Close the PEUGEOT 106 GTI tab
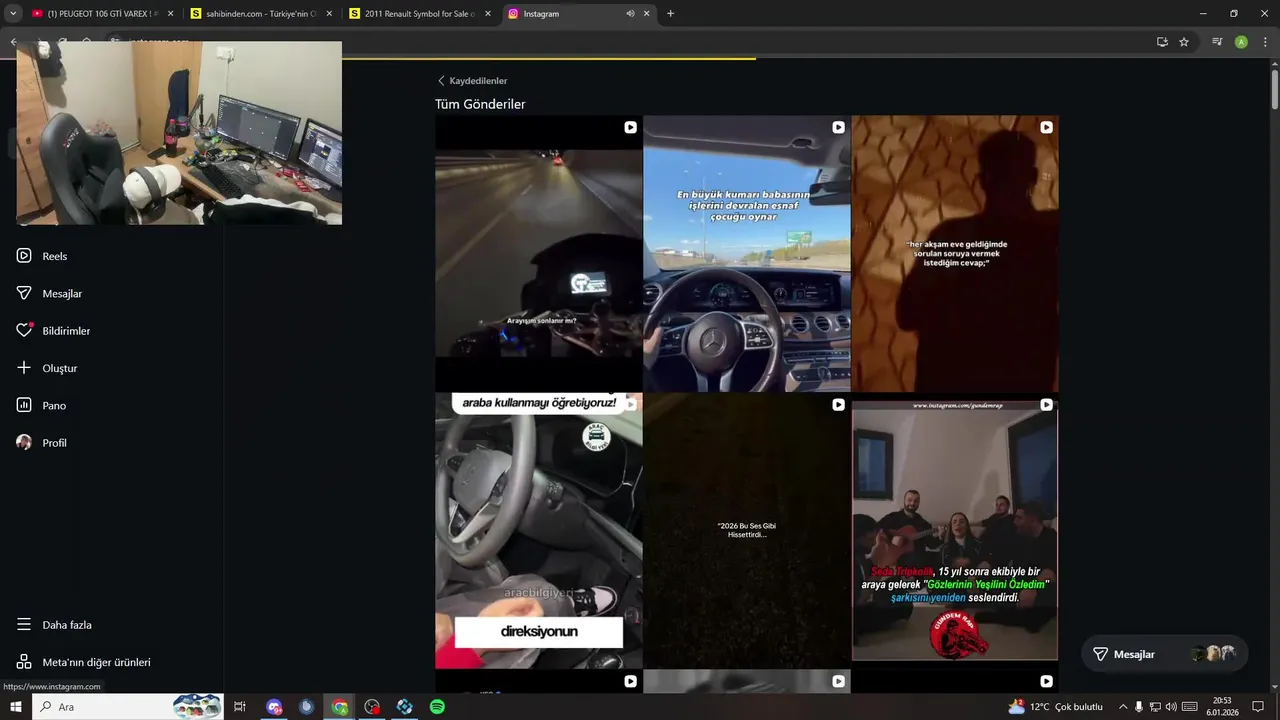The width and height of the screenshot is (1280, 720). pyautogui.click(x=170, y=14)
